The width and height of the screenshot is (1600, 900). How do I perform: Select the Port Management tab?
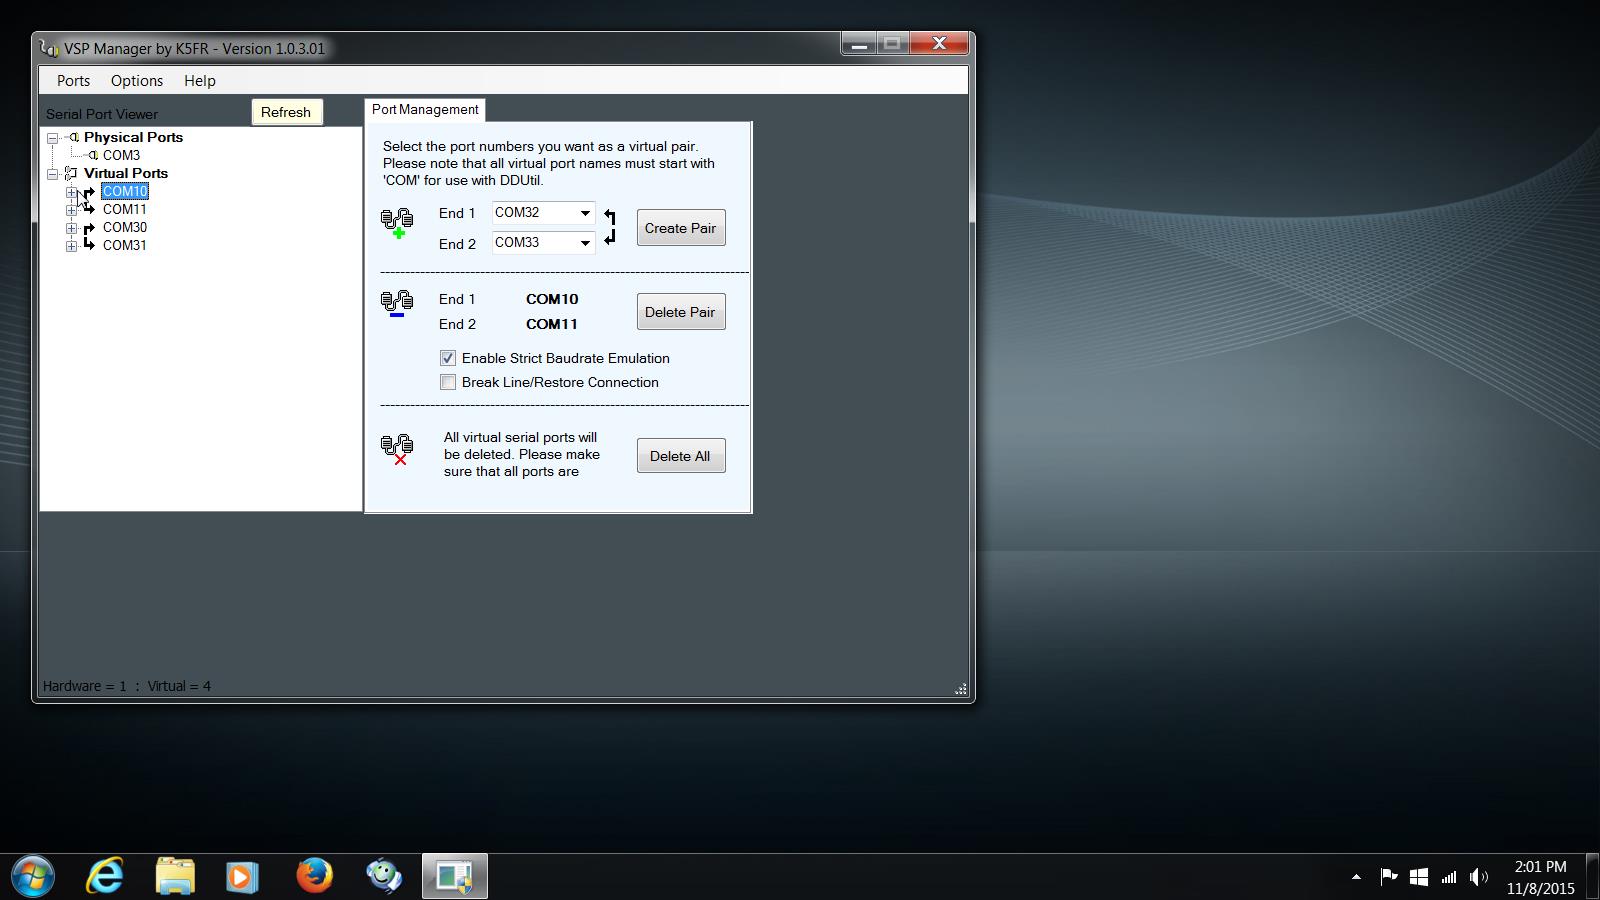[x=425, y=110]
